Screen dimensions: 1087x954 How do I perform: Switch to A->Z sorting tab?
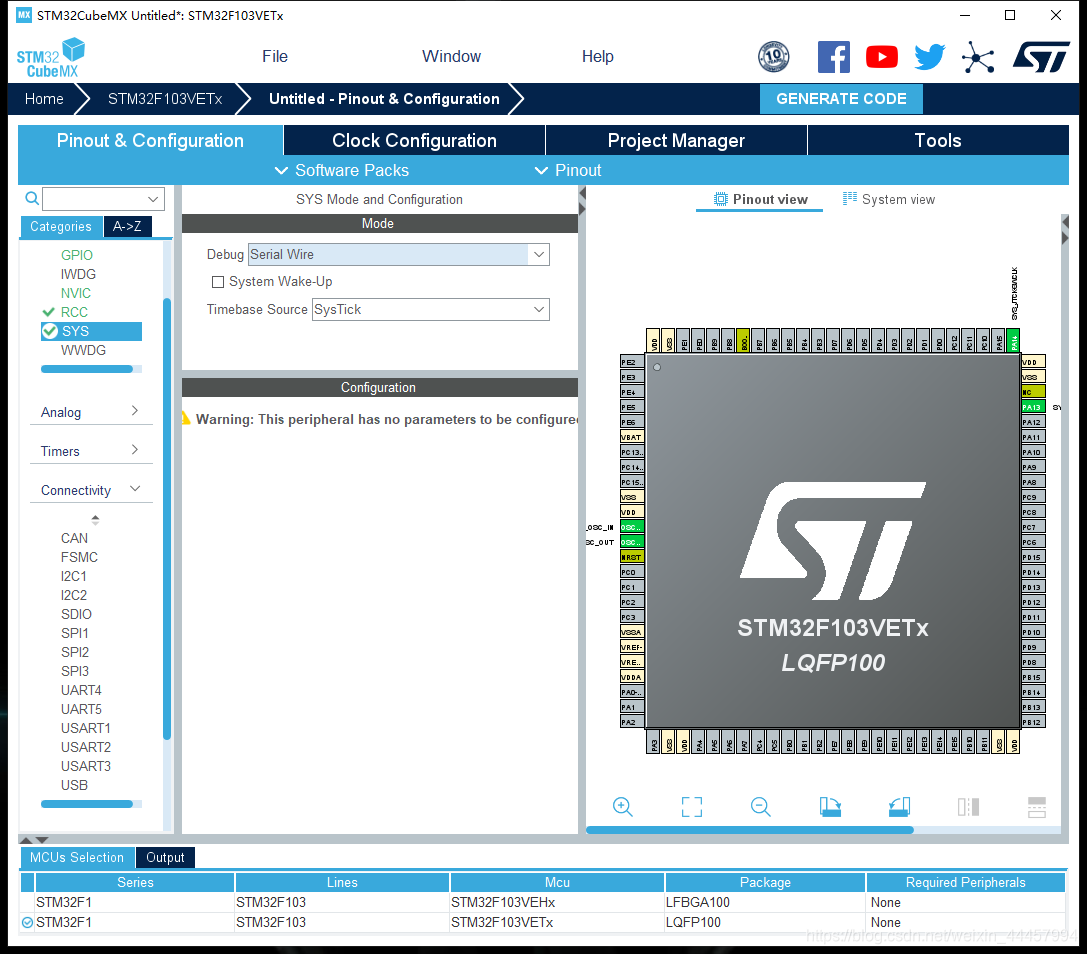coord(127,227)
